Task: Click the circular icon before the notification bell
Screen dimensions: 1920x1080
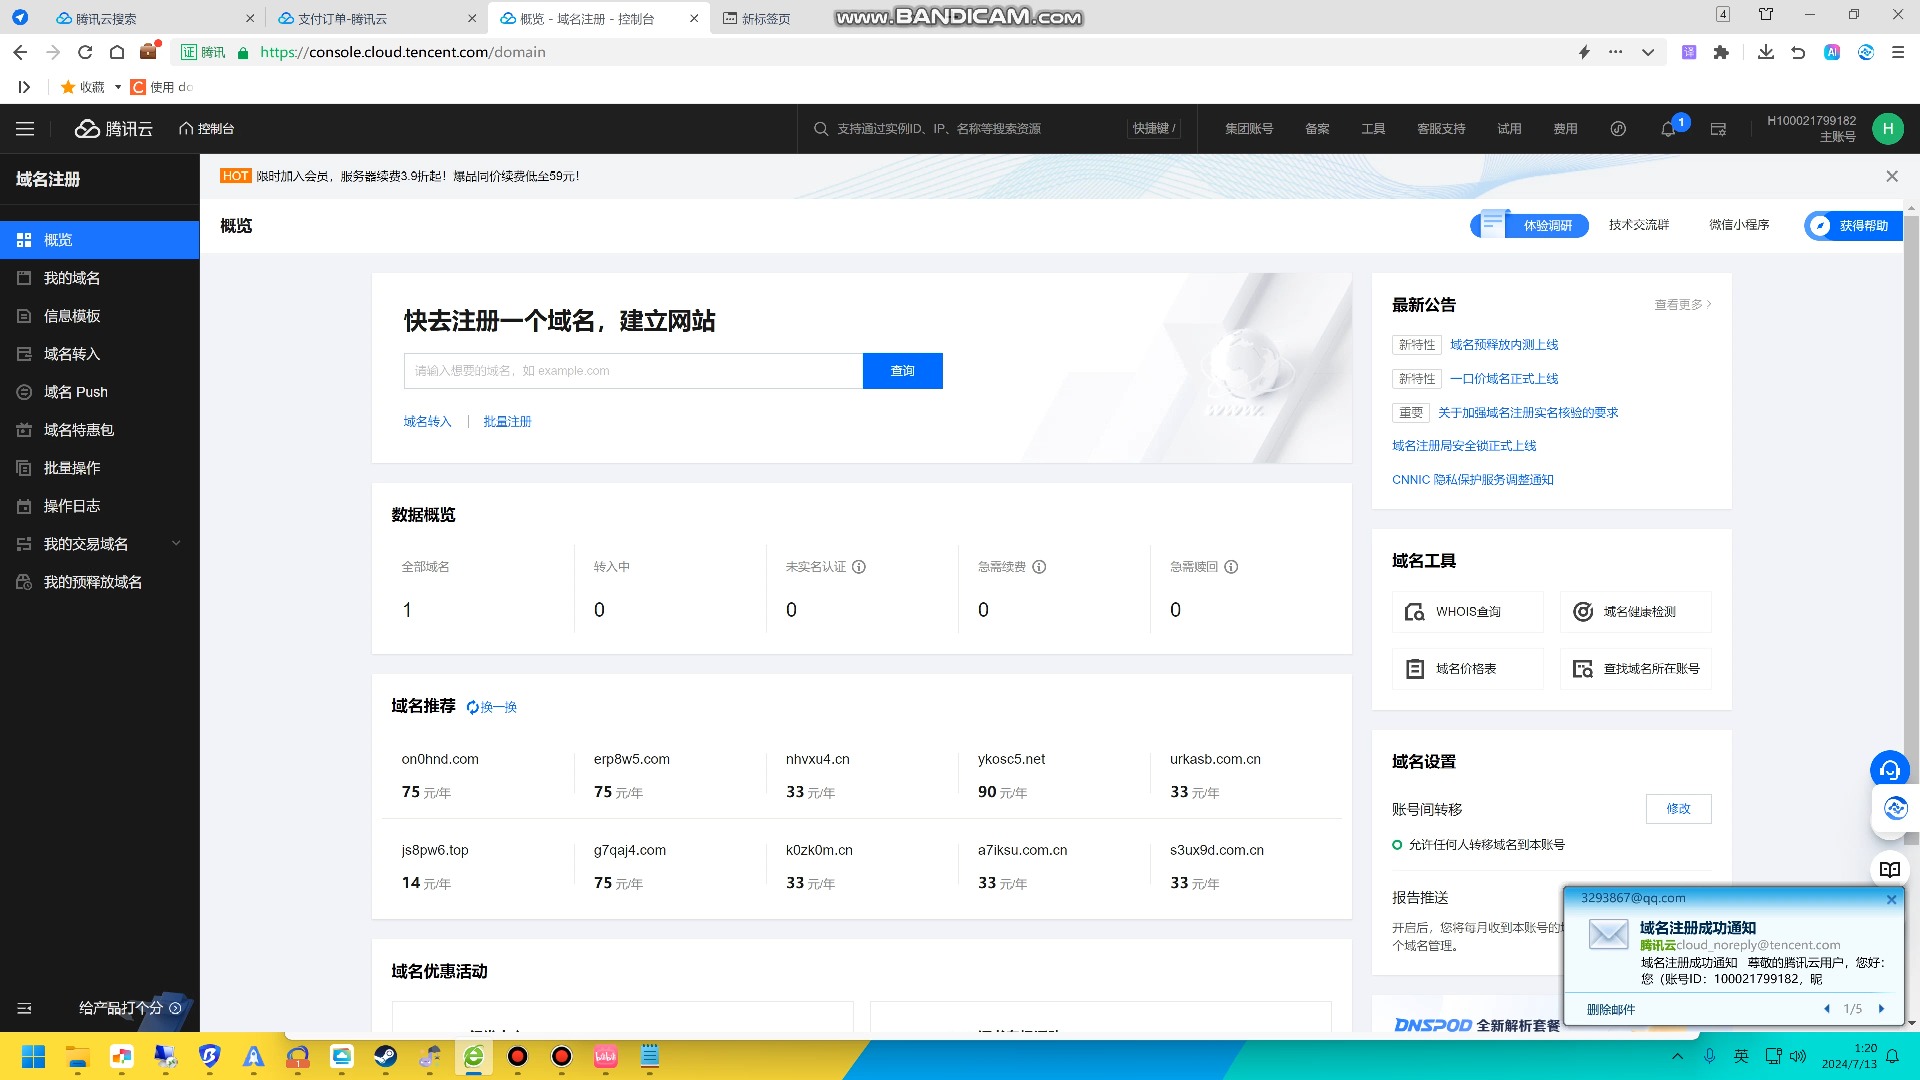Action: 1618,129
